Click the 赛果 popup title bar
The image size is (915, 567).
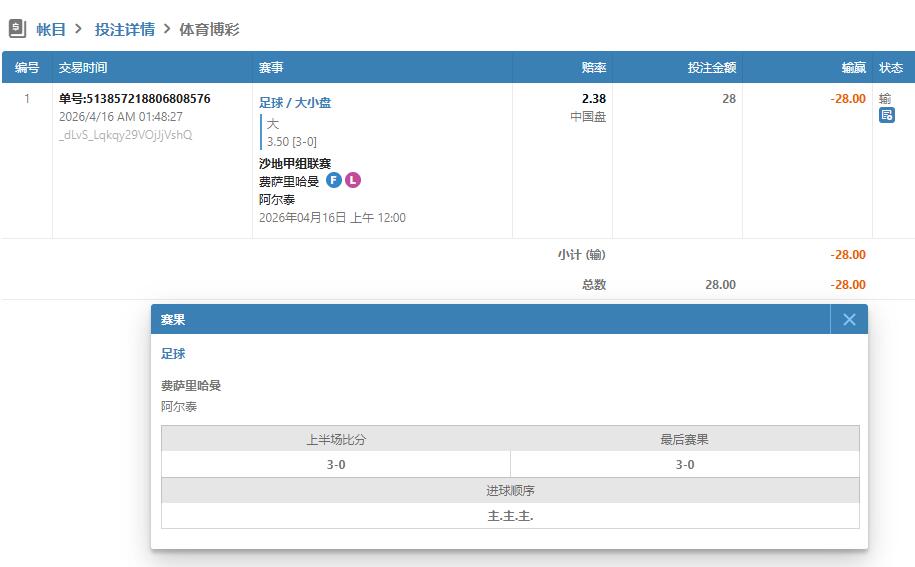[x=490, y=320]
